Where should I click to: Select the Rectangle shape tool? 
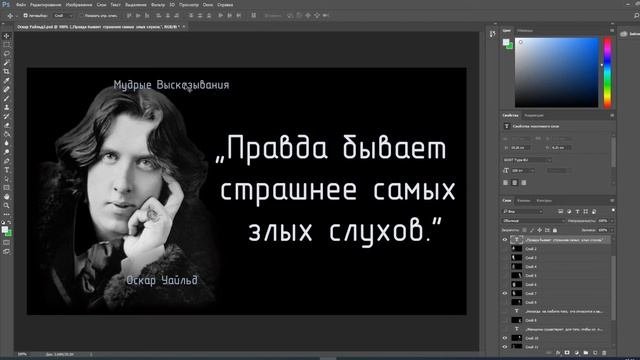tap(7, 188)
